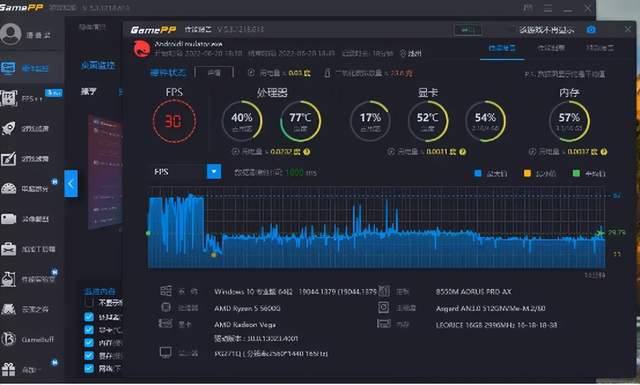Uncheck the last monitoring content checkbox
The image size is (640, 385).
pyautogui.click(x=89, y=368)
